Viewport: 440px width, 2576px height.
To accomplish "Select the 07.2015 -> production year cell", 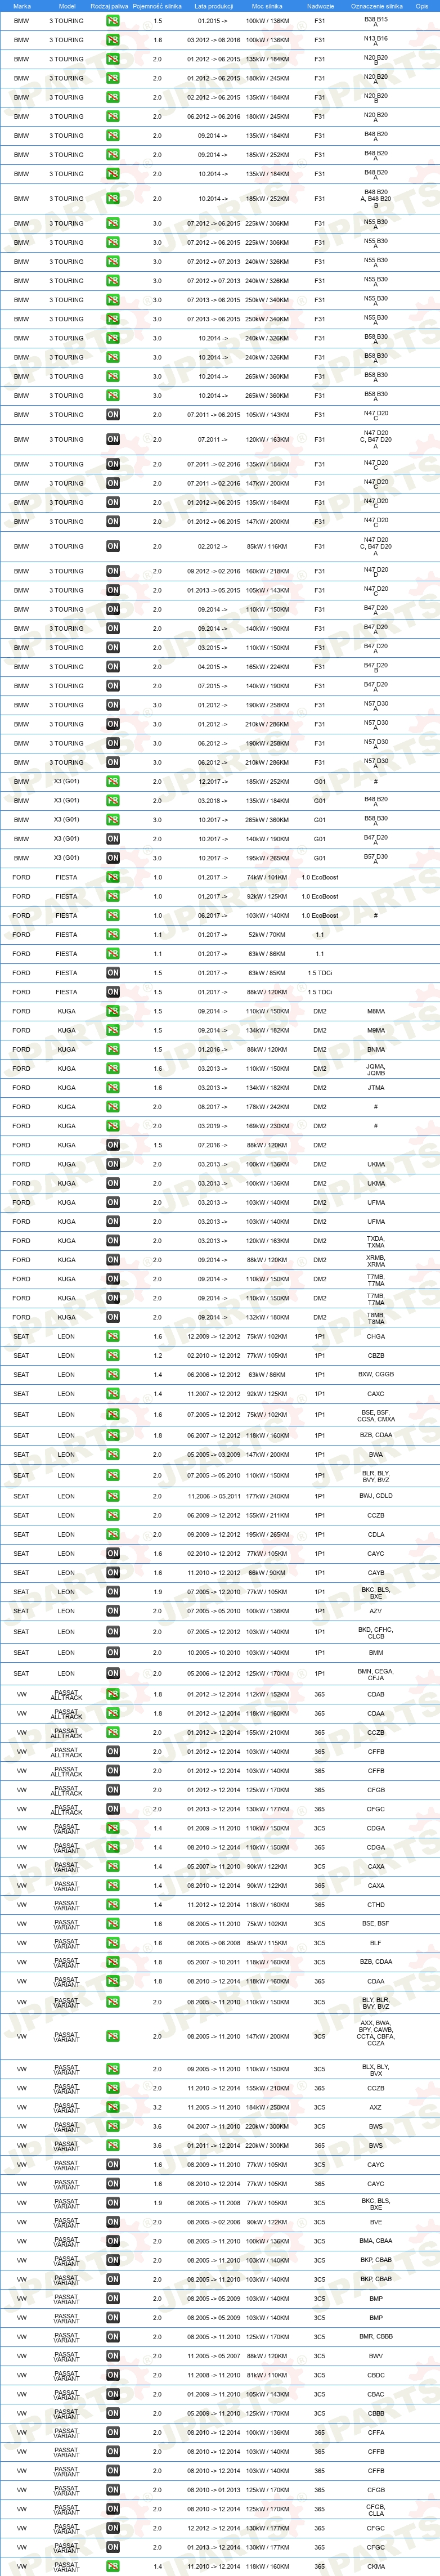I will [x=213, y=686].
